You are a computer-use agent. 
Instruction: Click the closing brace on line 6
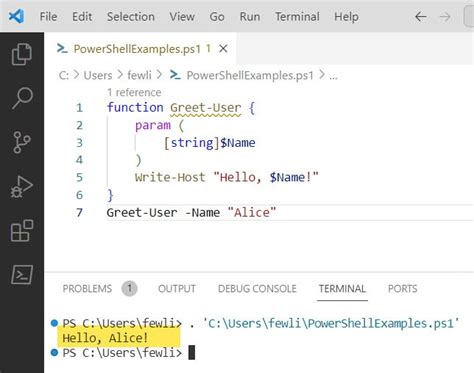click(110, 195)
